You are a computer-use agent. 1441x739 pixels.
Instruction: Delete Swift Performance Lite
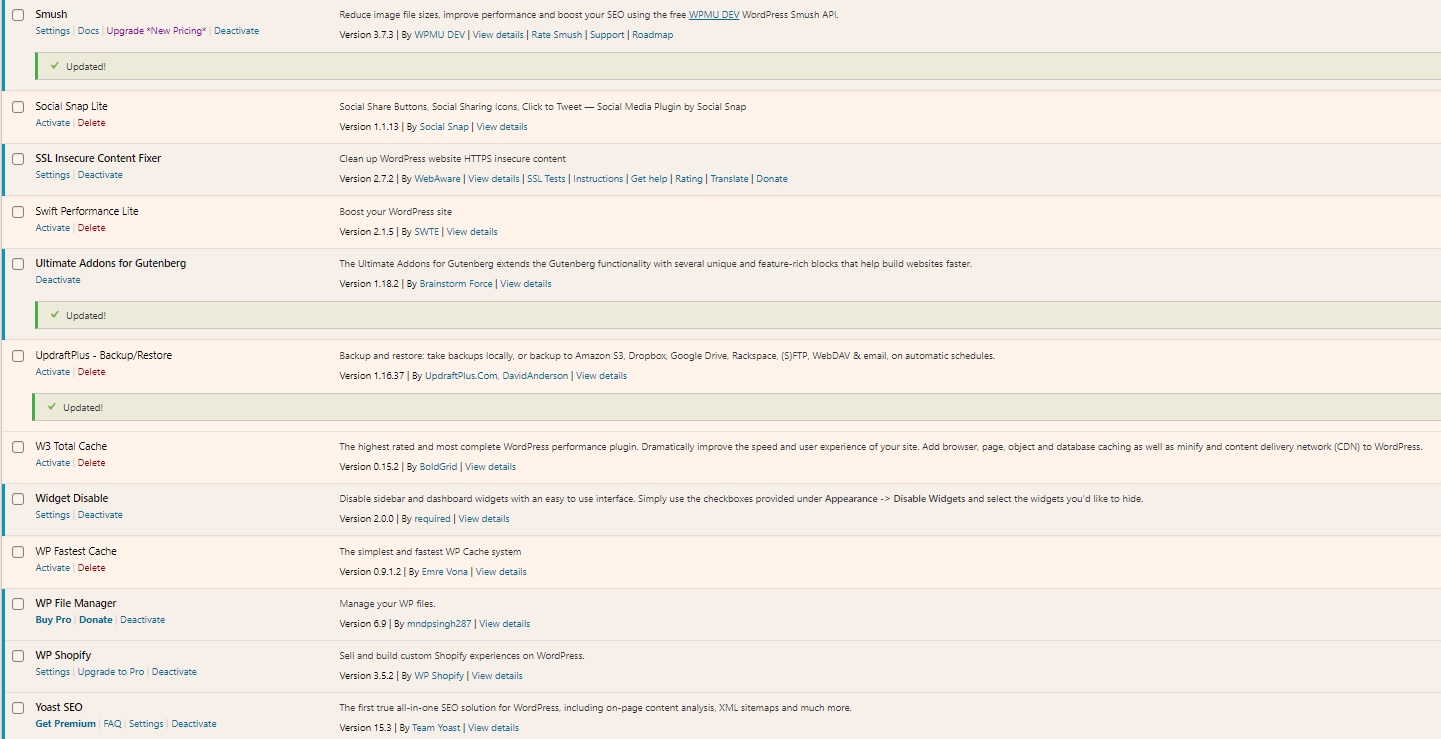pos(91,228)
